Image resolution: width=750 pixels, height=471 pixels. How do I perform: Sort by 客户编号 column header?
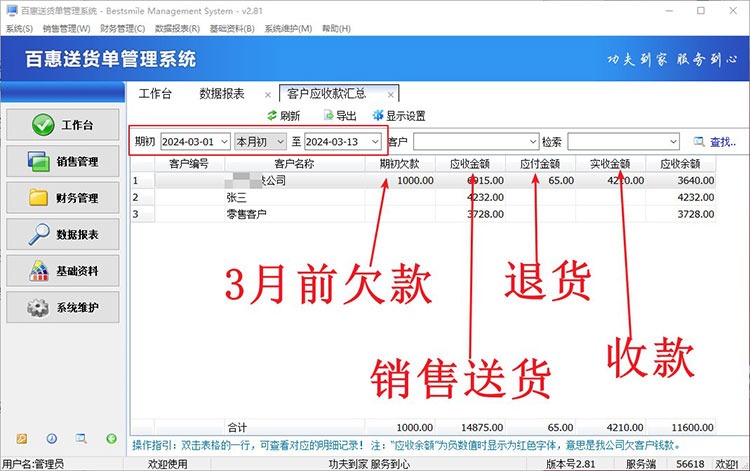[189, 164]
